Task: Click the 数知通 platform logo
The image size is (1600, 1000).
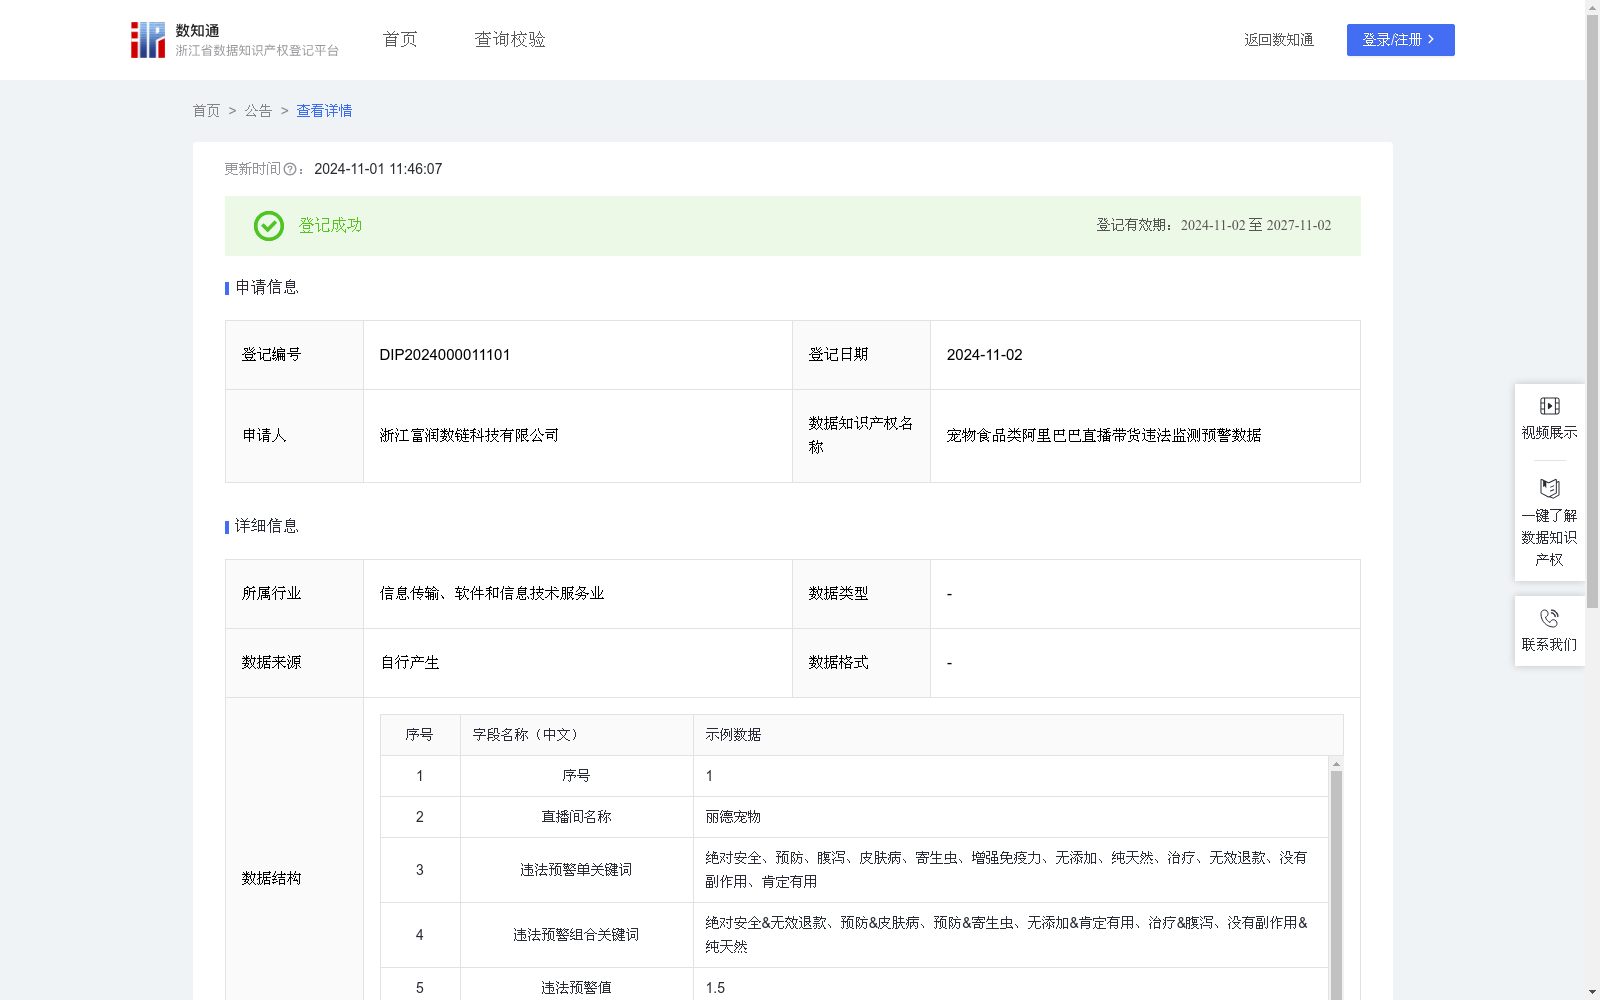Action: 234,40
